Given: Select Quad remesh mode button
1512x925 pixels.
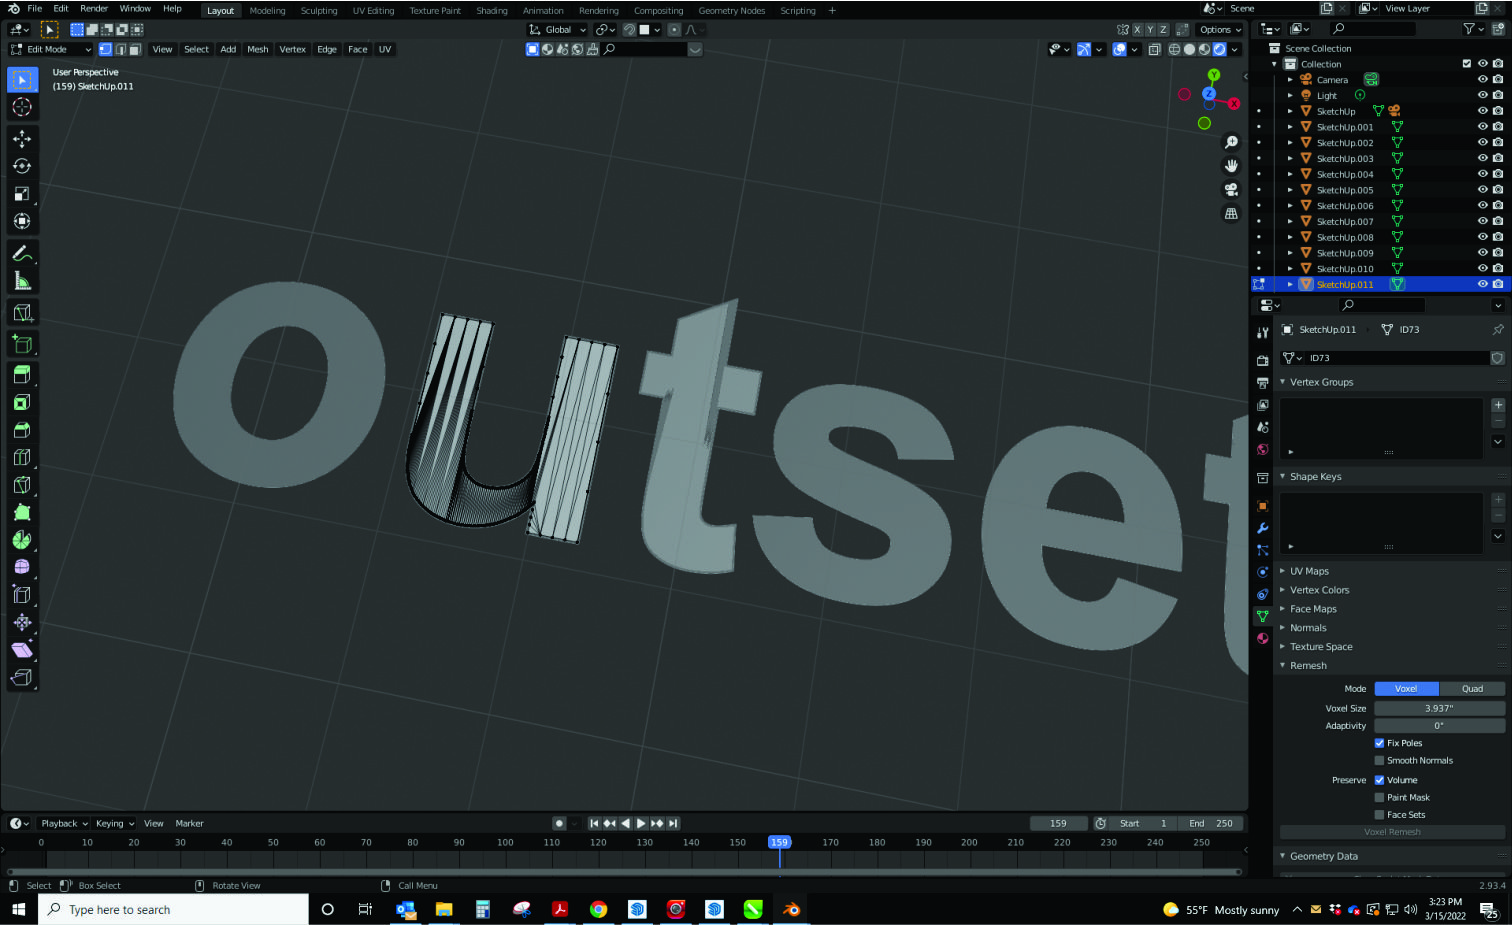Looking at the screenshot, I should pos(1472,689).
